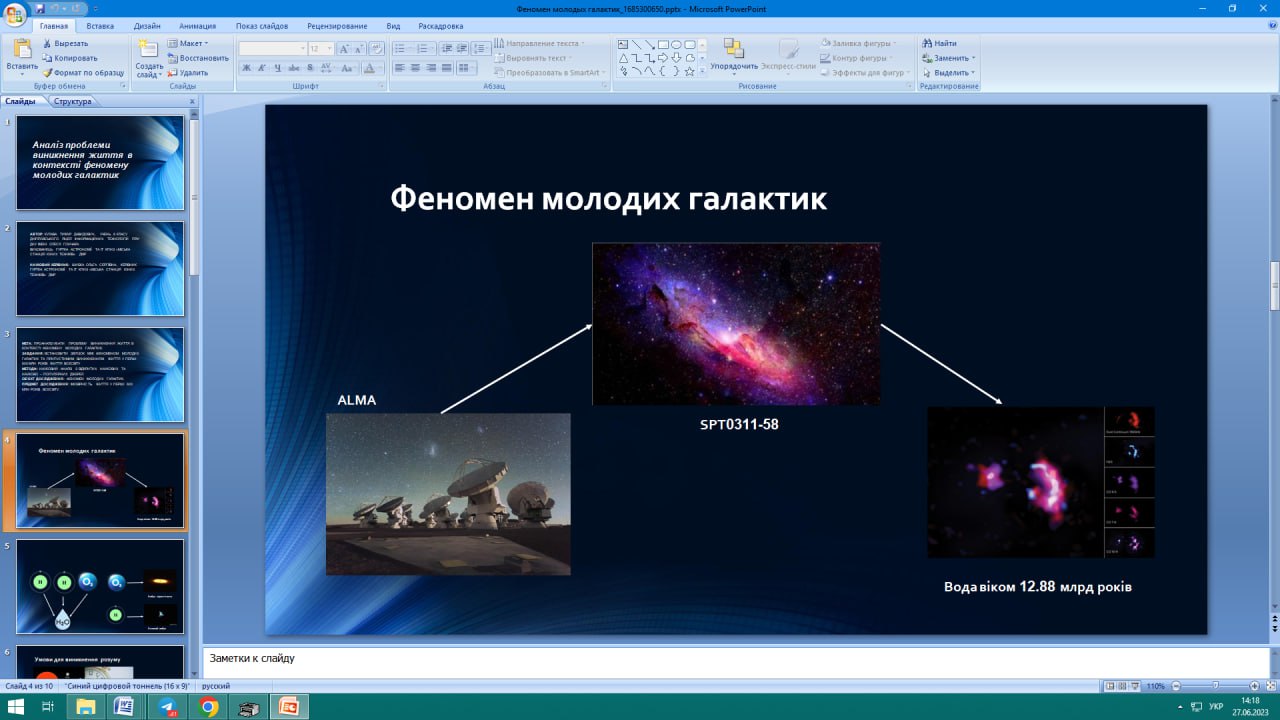Toggle bold (Ж) formatting
This screenshot has height=720, width=1280.
tap(246, 68)
